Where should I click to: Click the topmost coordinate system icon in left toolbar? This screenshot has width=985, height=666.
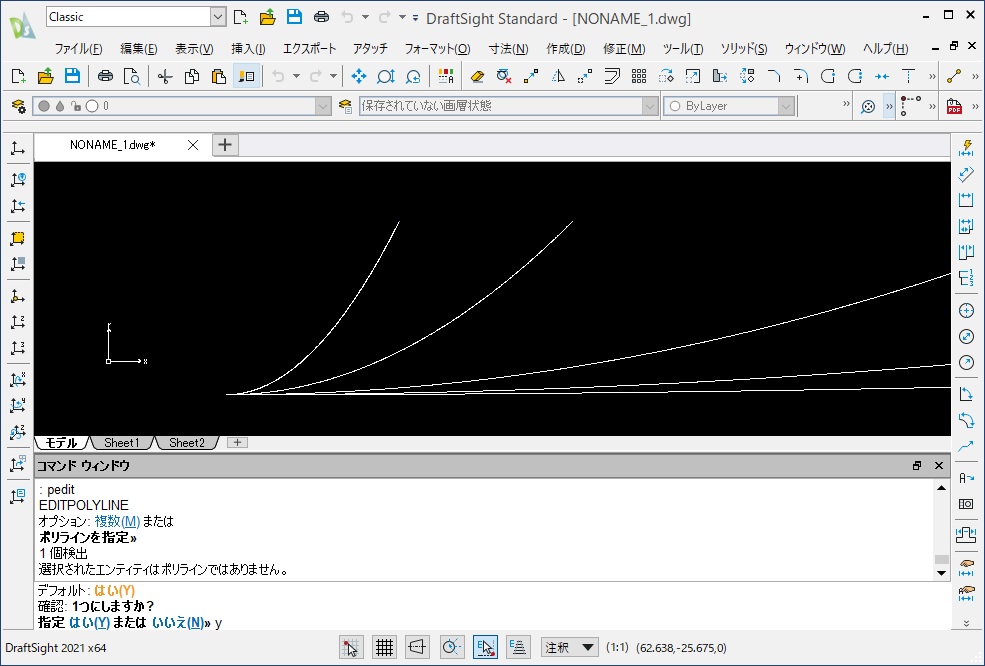click(18, 149)
